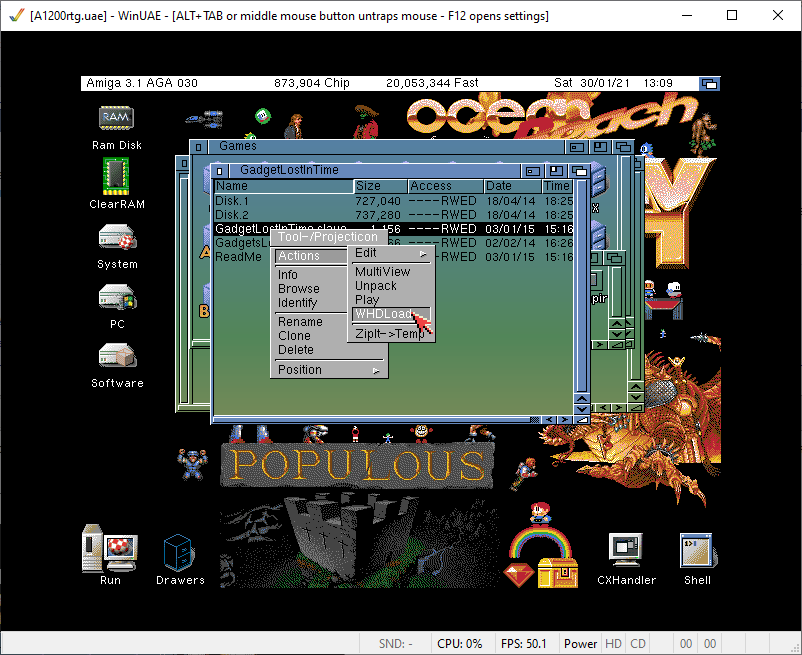Sort by the Time column header
The height and width of the screenshot is (655, 802).
pos(558,186)
